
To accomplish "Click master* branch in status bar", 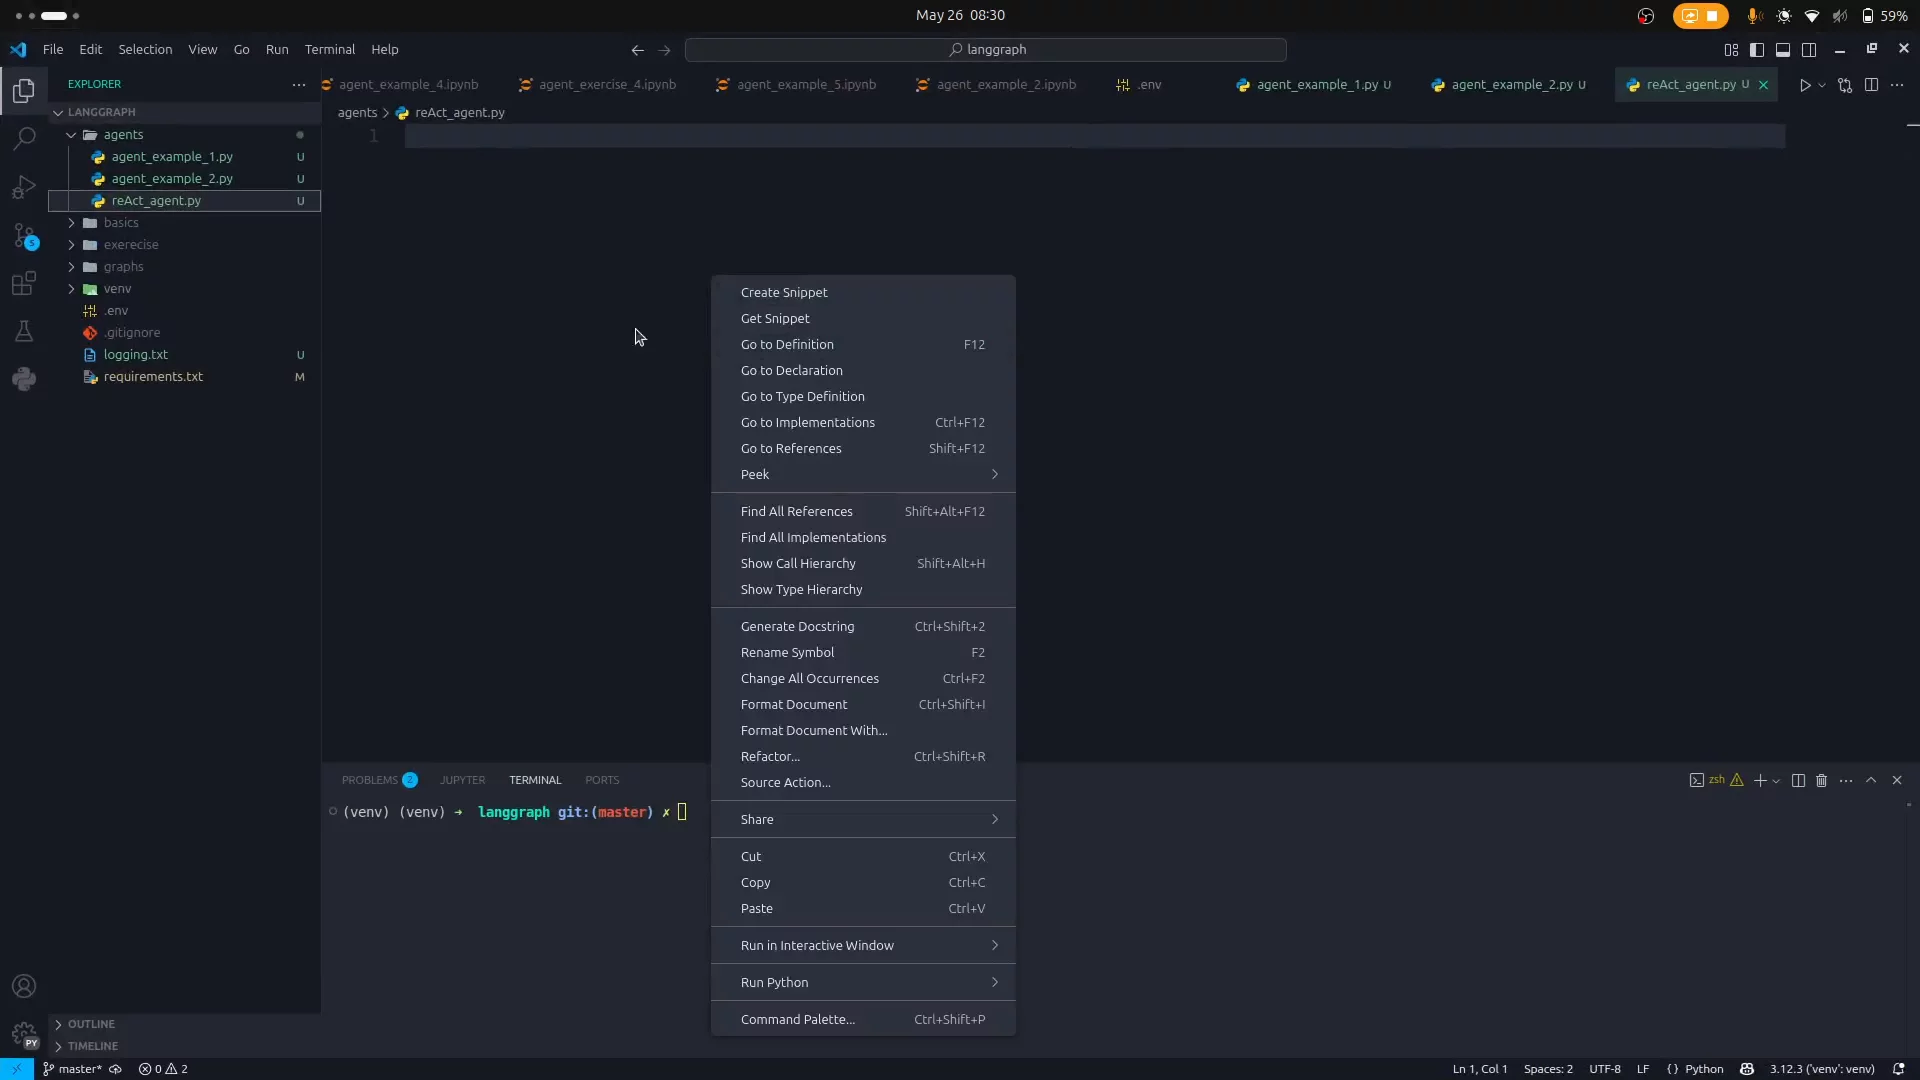I will pos(72,1070).
